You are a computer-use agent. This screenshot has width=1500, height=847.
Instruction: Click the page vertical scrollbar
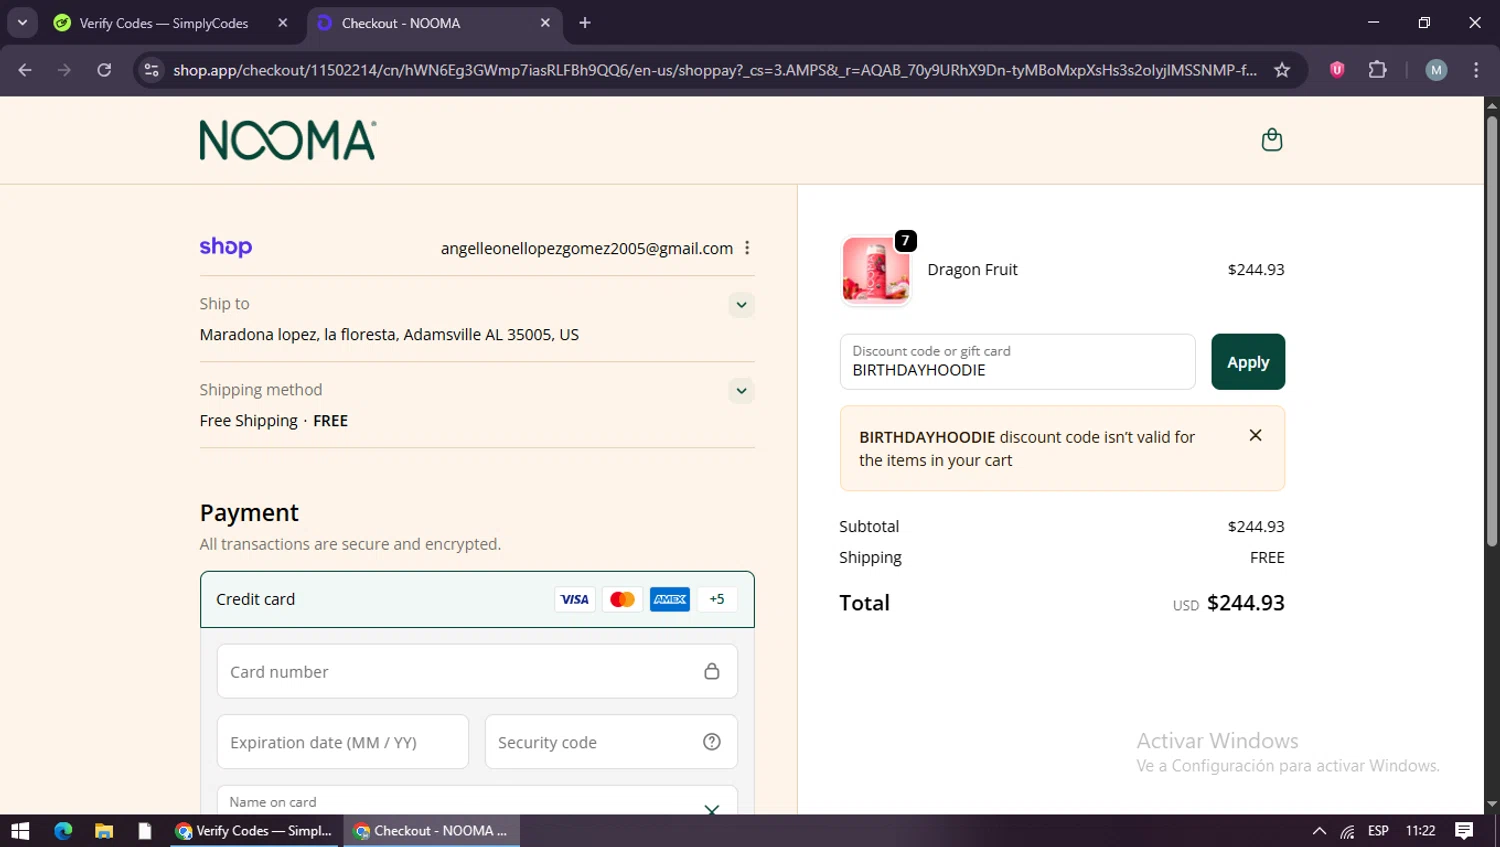1491,330
